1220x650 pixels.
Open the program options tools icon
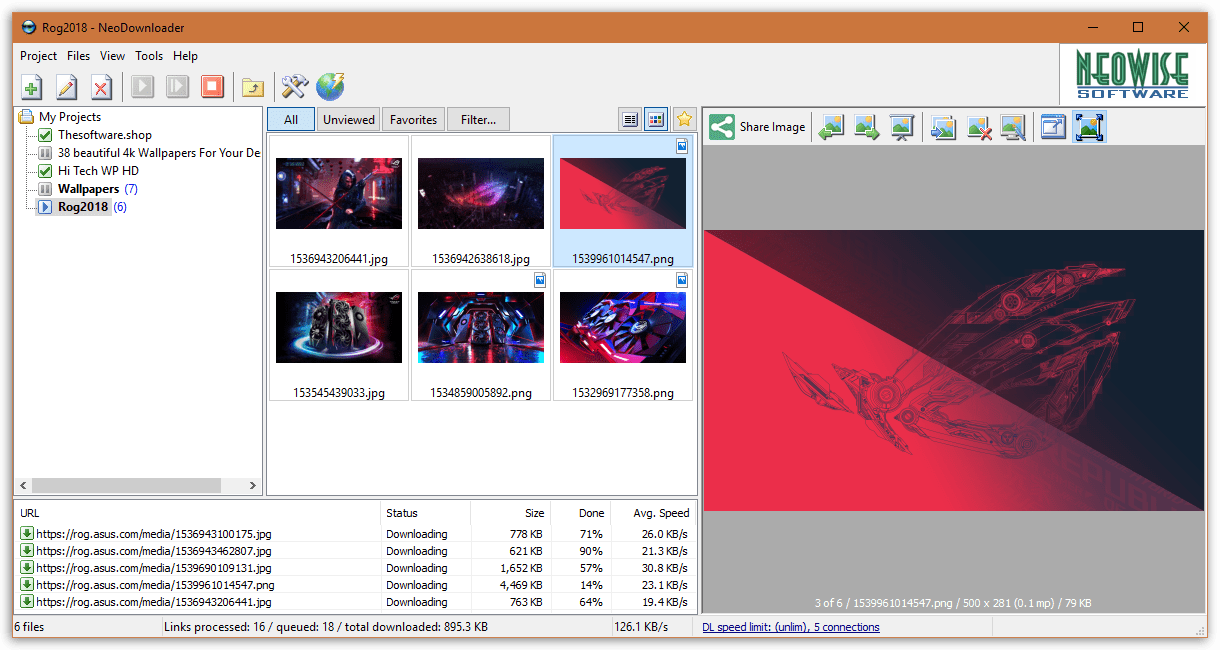[294, 87]
